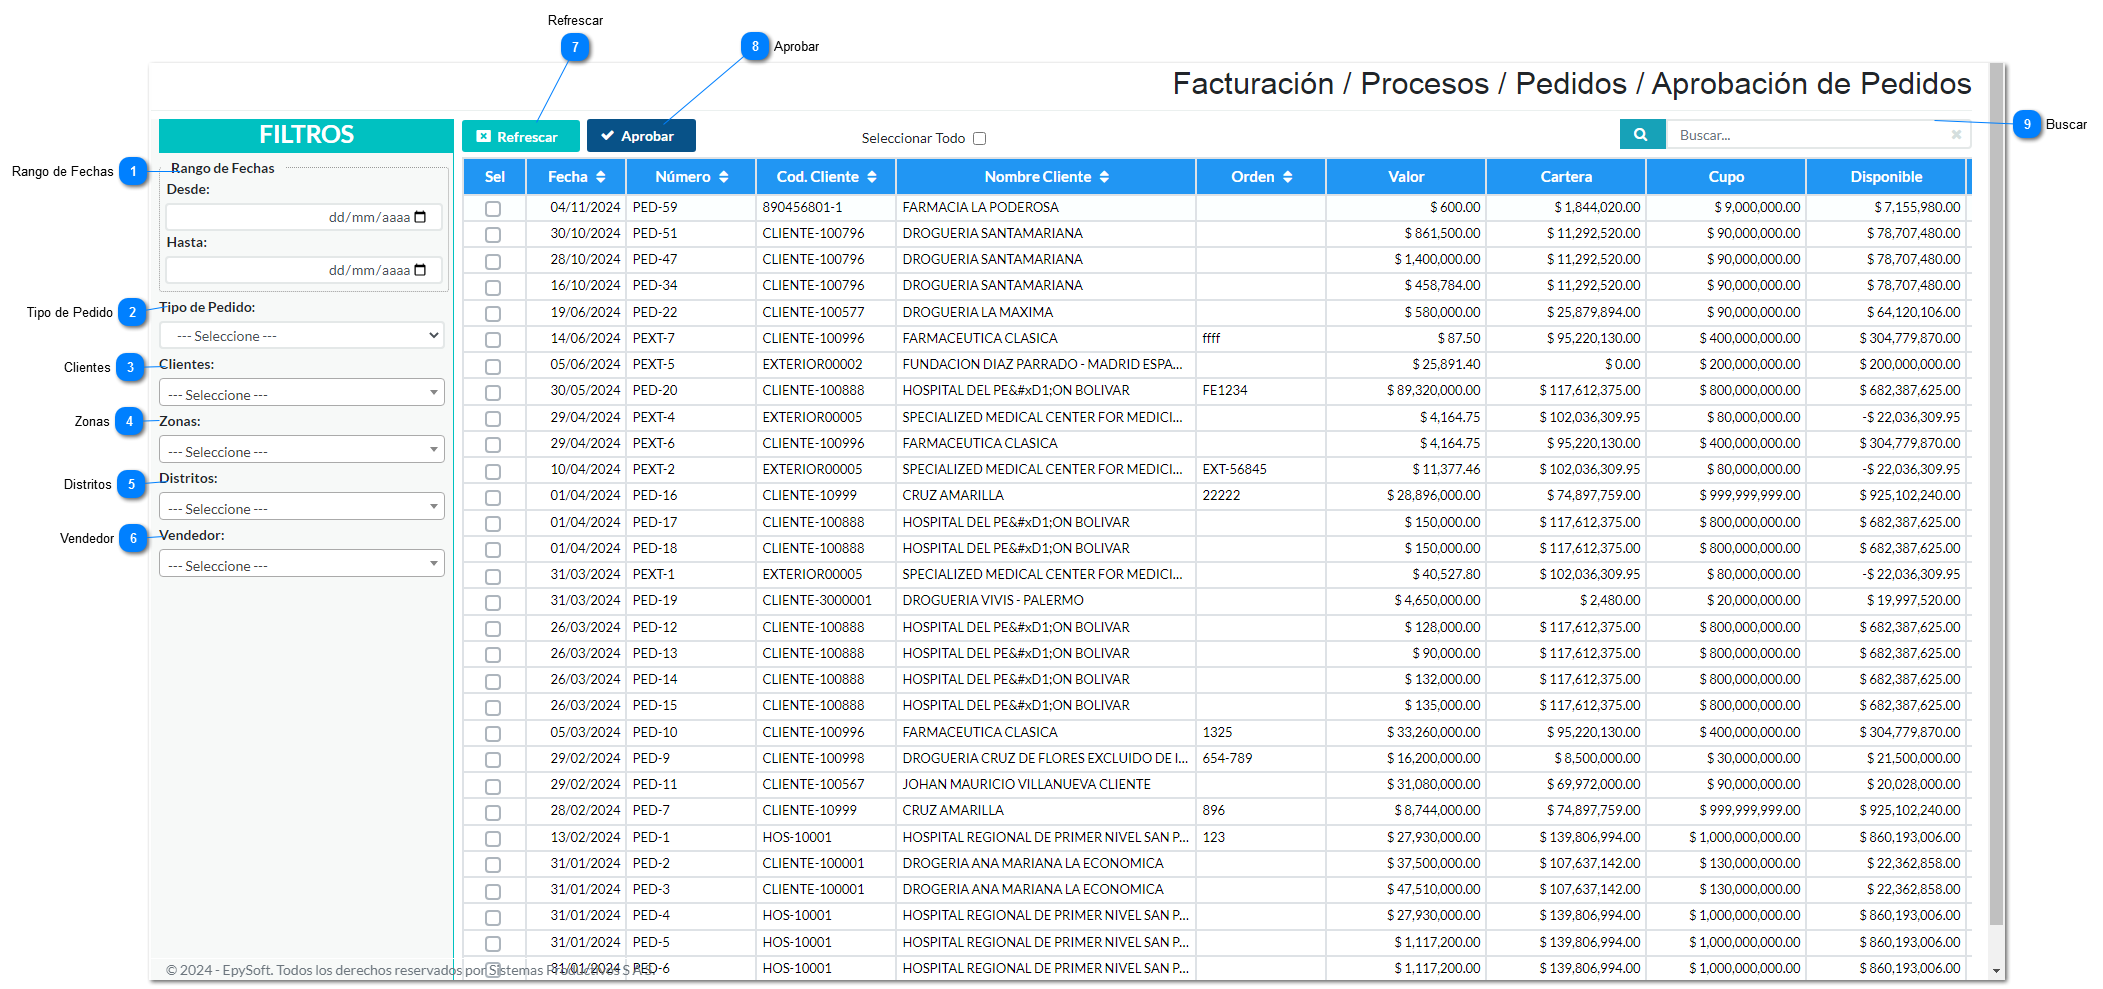Sort by Nombre Cliente using its sort arrows
The height and width of the screenshot is (989, 2103).
pyautogui.click(x=1104, y=177)
